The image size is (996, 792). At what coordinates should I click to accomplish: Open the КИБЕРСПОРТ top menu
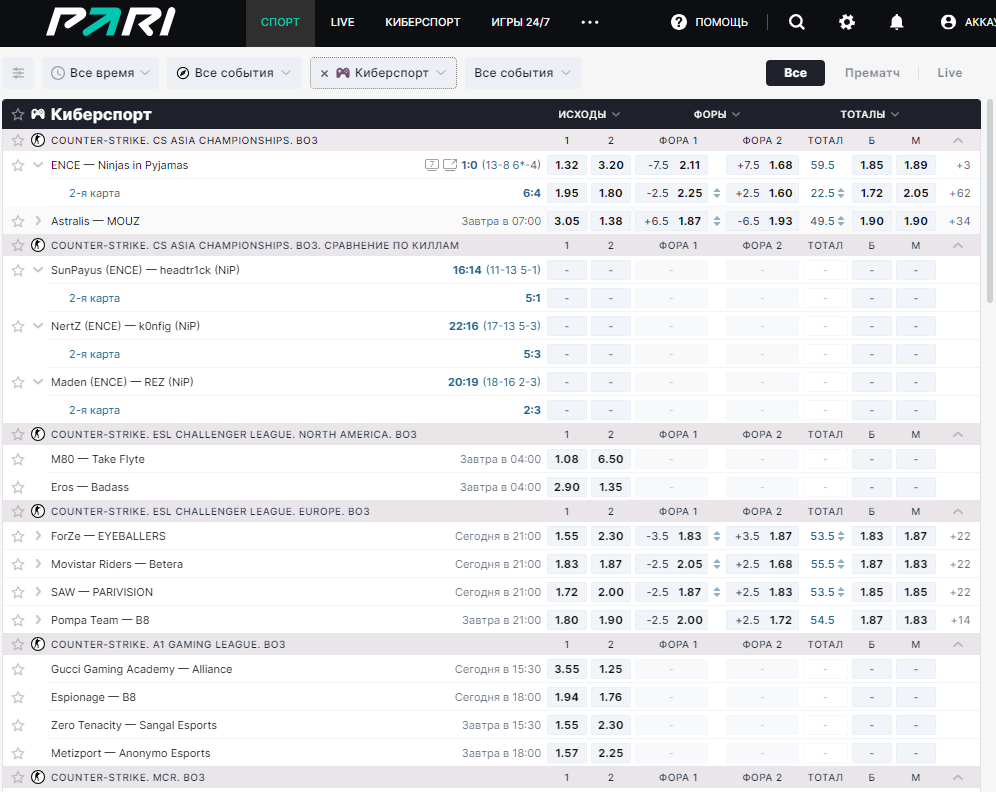[422, 22]
